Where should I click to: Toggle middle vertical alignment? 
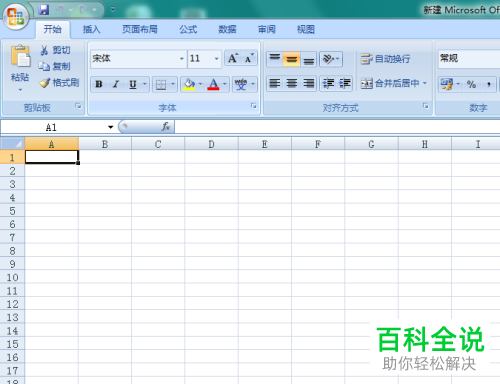292,59
